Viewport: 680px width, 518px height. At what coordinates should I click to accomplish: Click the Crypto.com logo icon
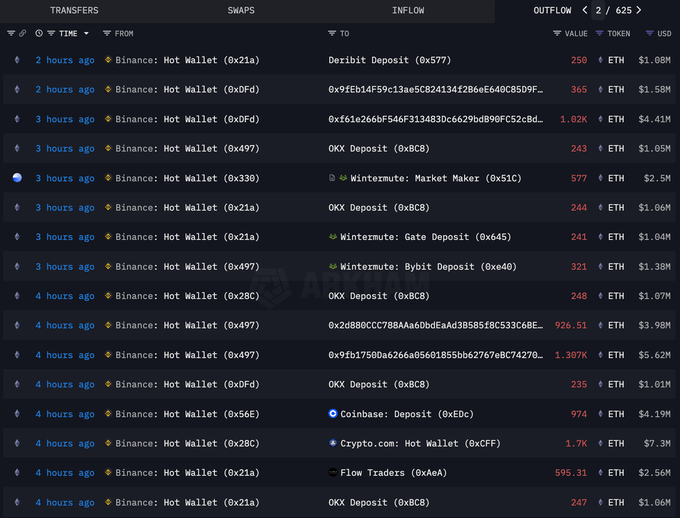pos(333,443)
